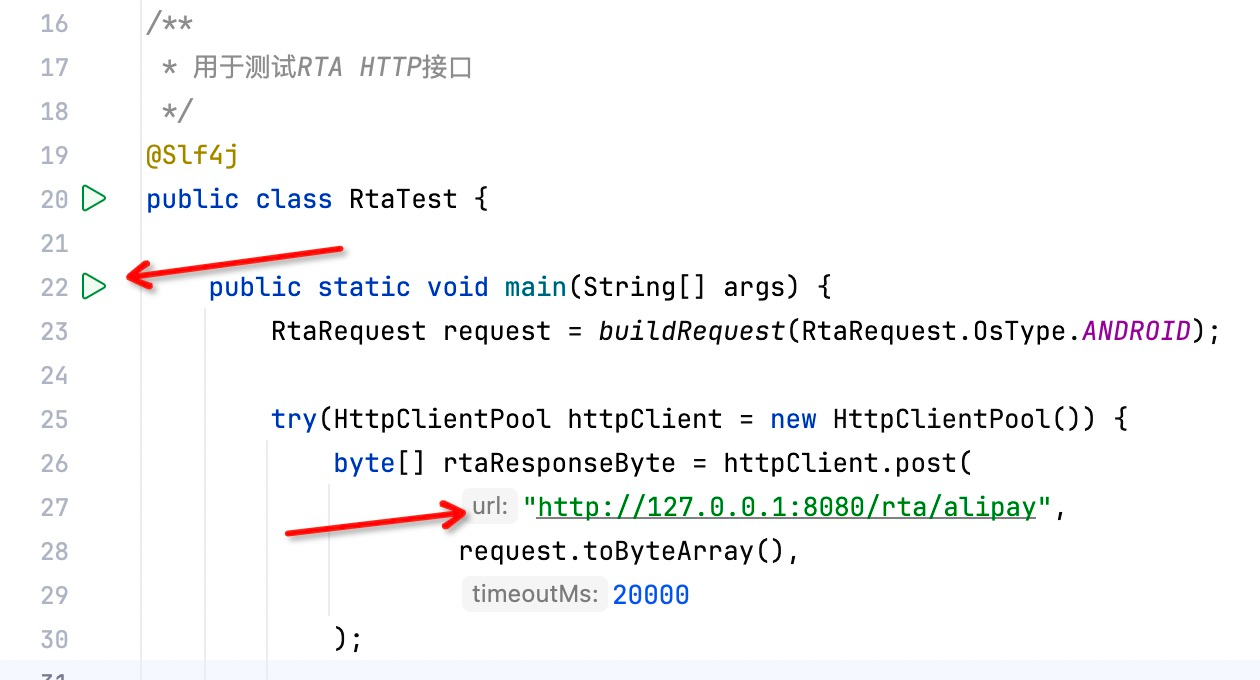This screenshot has width=1260, height=680.
Task: Click the "new" keyword
Action: [x=793, y=419]
